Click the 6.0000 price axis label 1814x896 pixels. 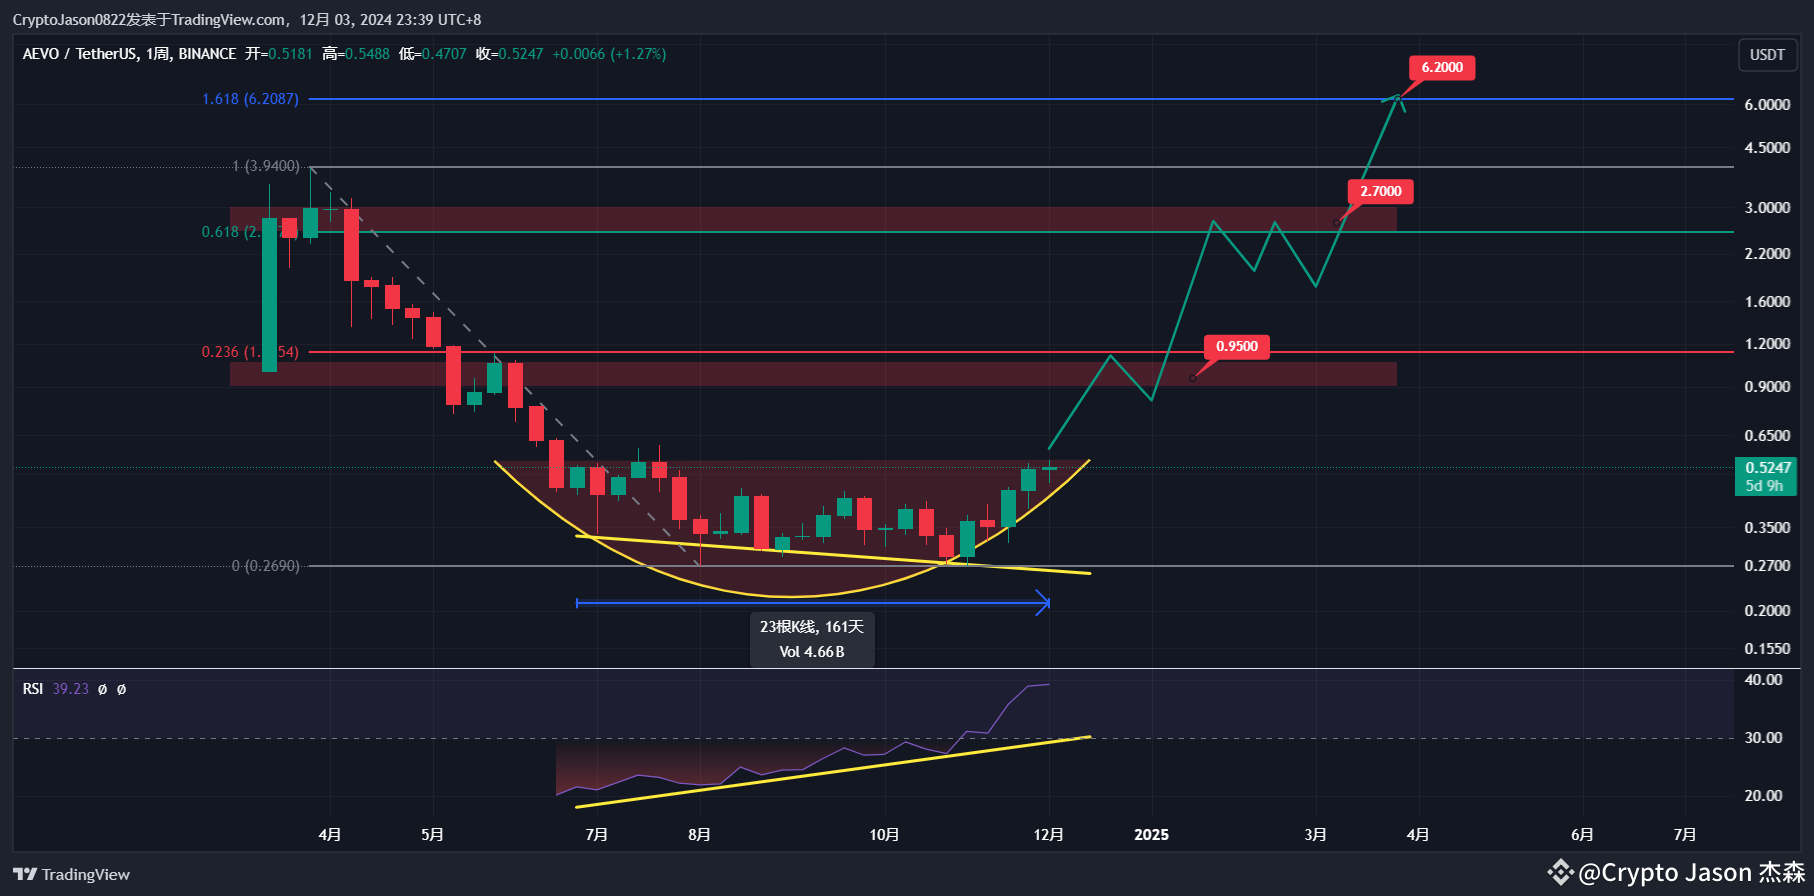pos(1767,105)
